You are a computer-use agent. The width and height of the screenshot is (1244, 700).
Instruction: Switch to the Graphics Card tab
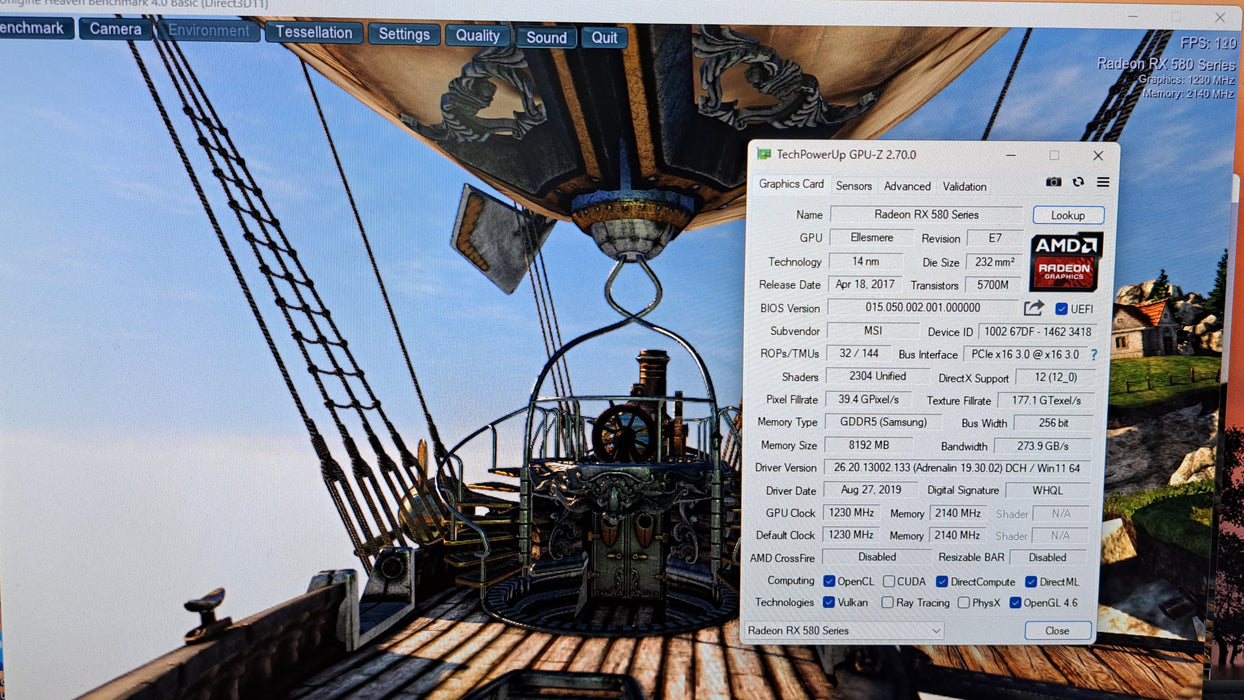tap(791, 184)
